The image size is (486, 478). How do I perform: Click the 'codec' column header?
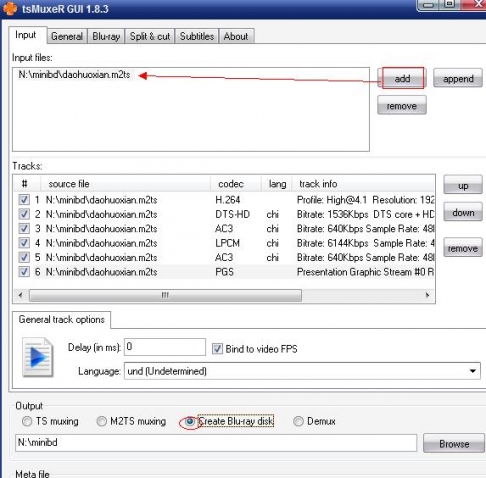[235, 184]
